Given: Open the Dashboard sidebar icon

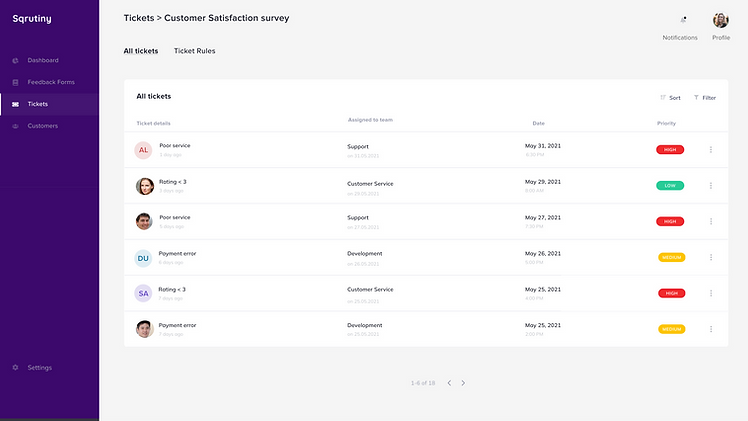Looking at the screenshot, I should (x=15, y=61).
